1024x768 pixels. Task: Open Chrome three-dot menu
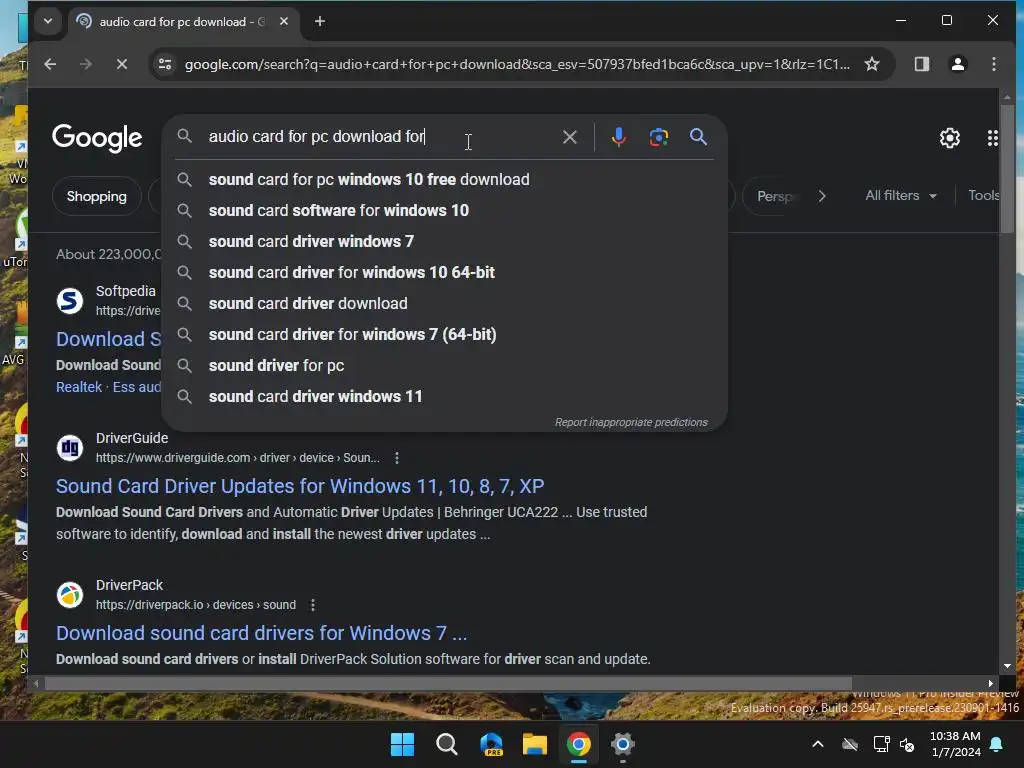pos(993,64)
